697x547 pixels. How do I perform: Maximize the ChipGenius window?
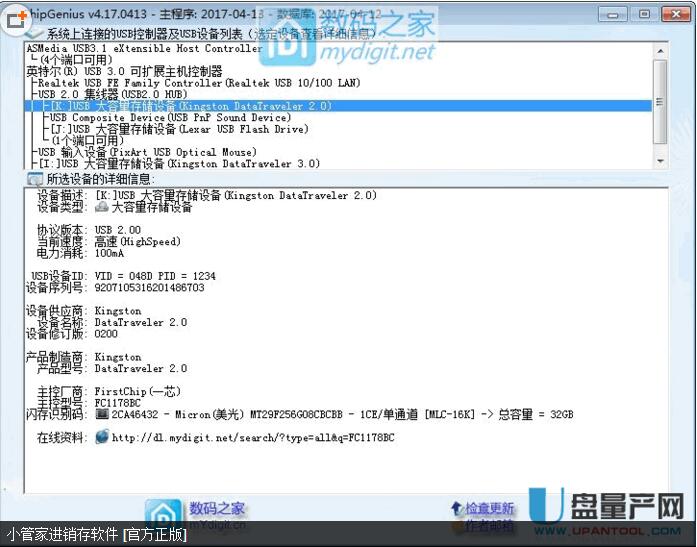644,14
